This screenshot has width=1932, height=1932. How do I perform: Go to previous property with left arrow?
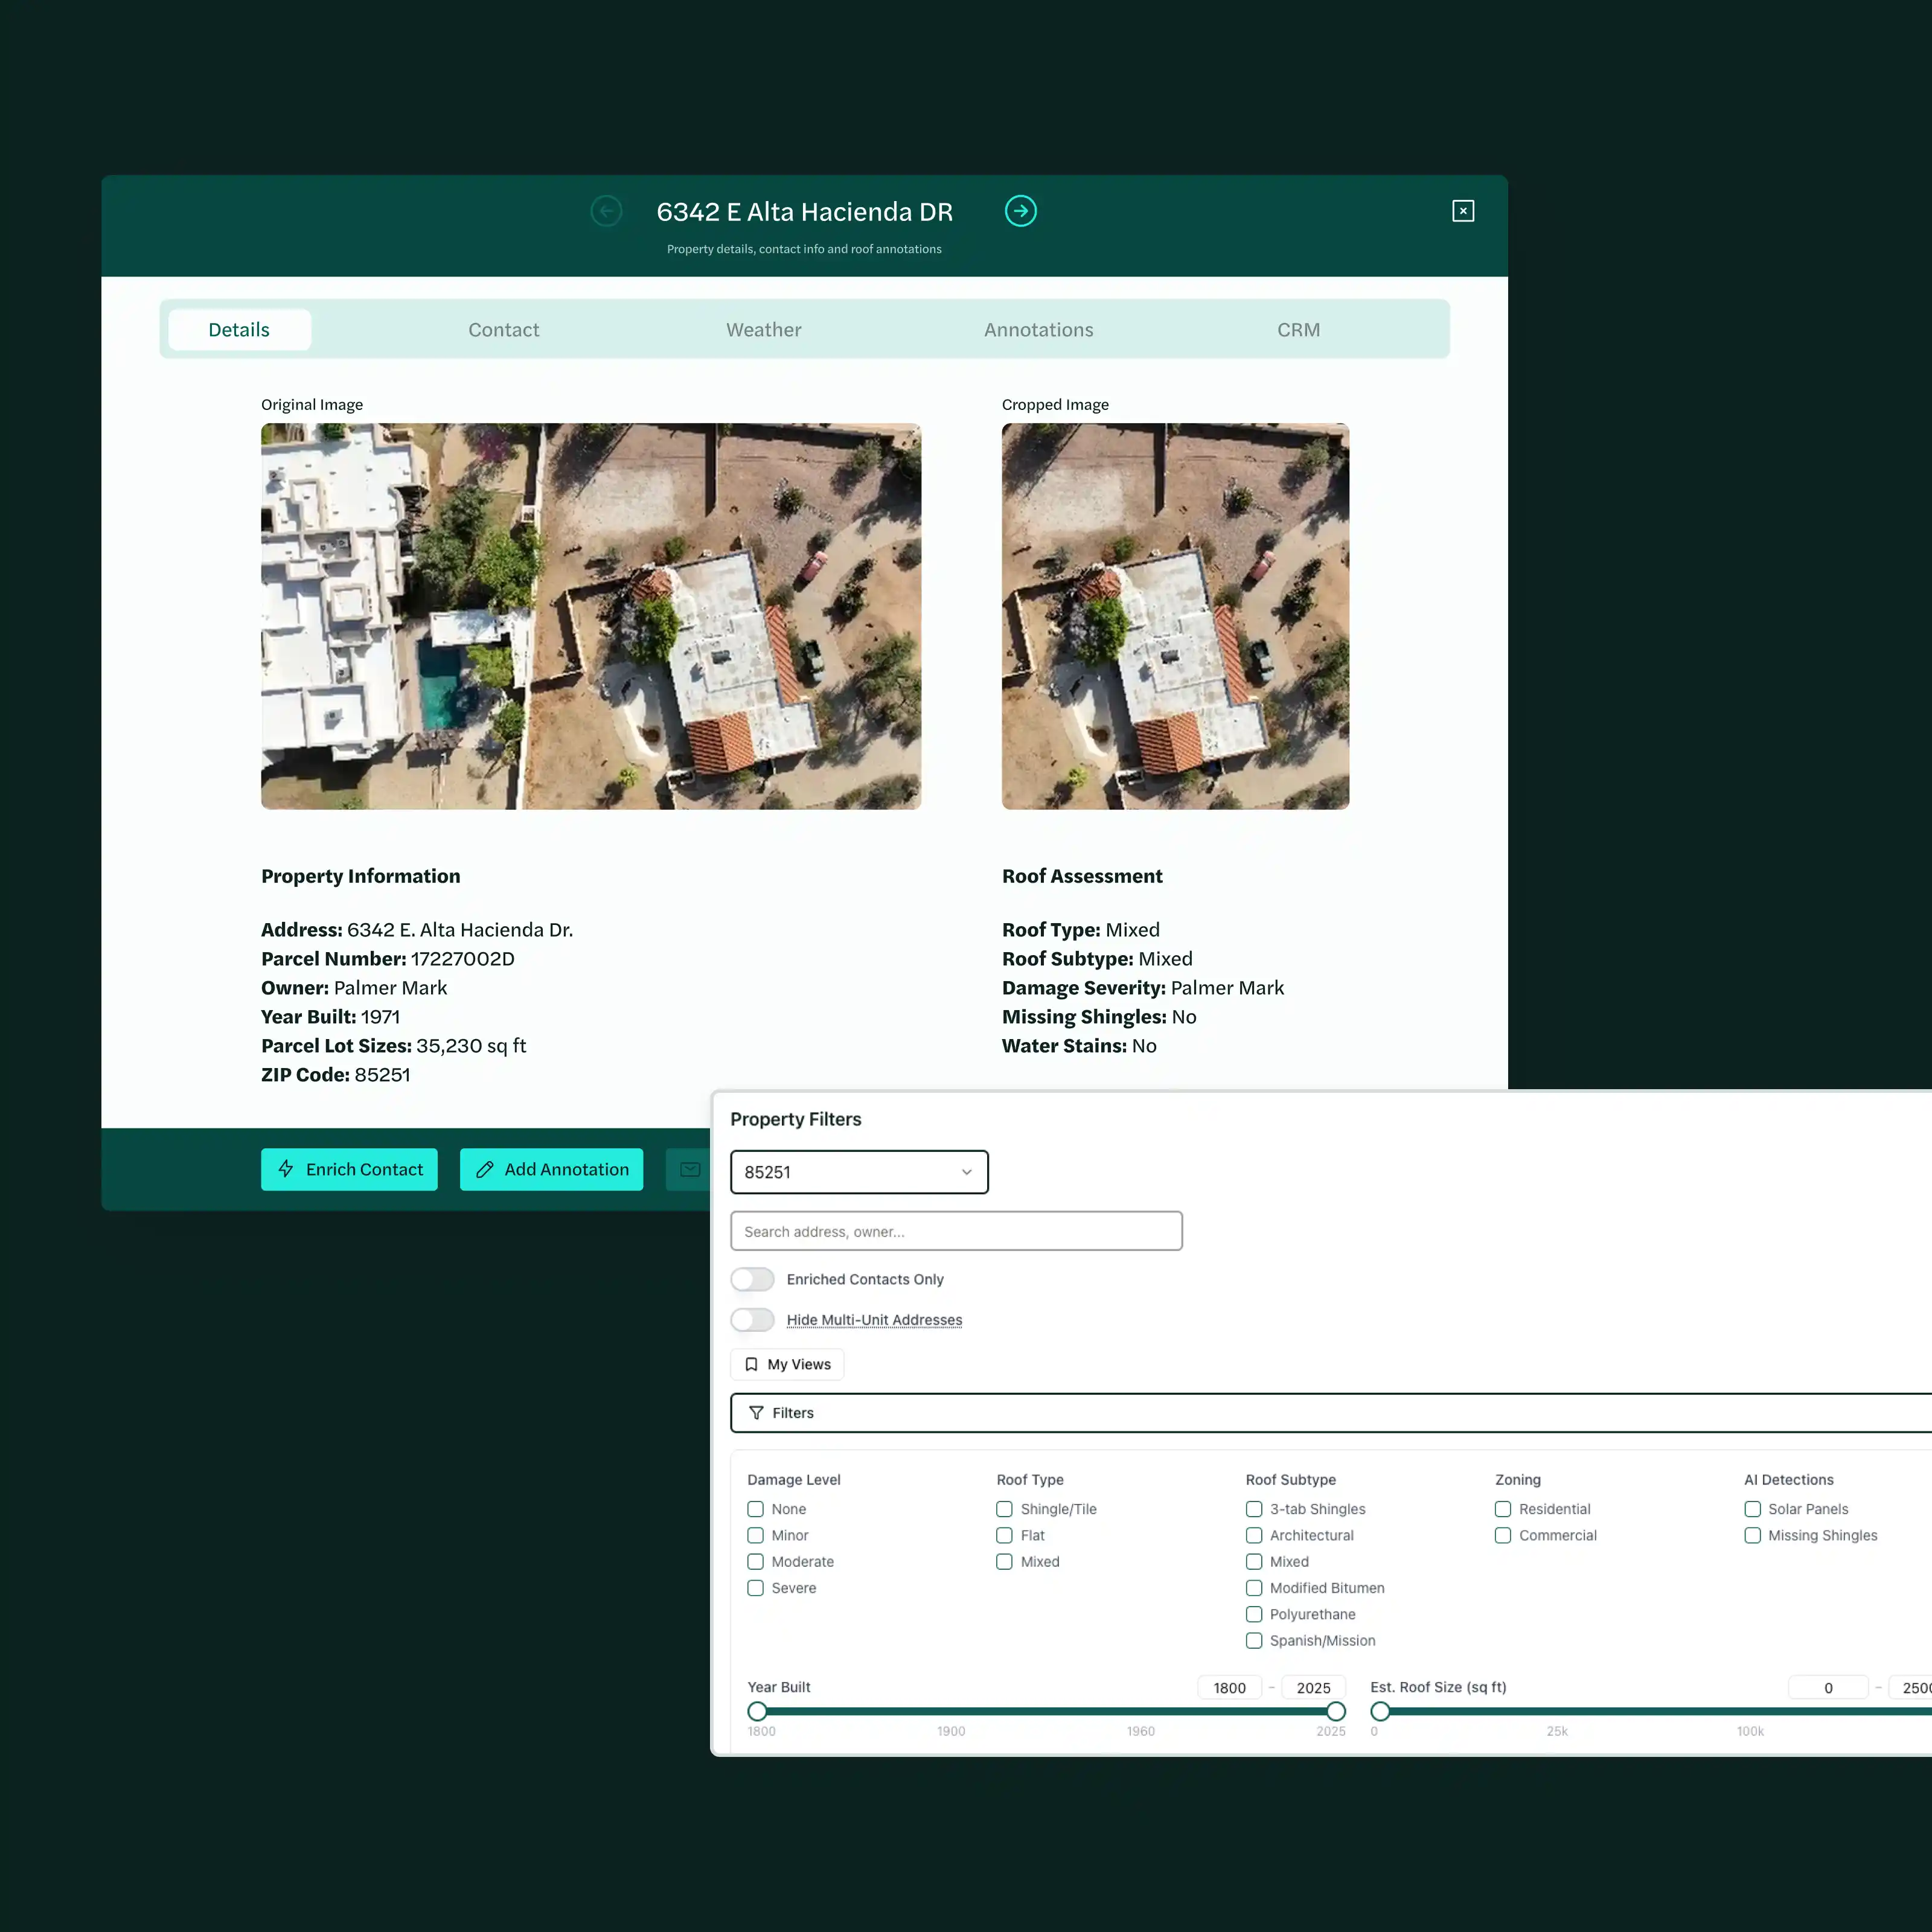click(606, 211)
